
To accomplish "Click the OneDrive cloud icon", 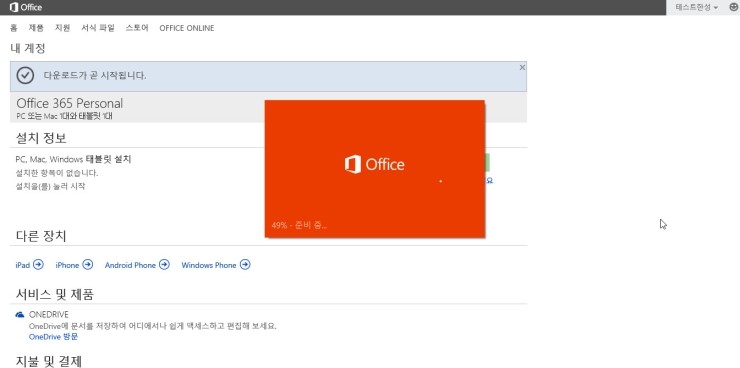I will click(x=20, y=315).
